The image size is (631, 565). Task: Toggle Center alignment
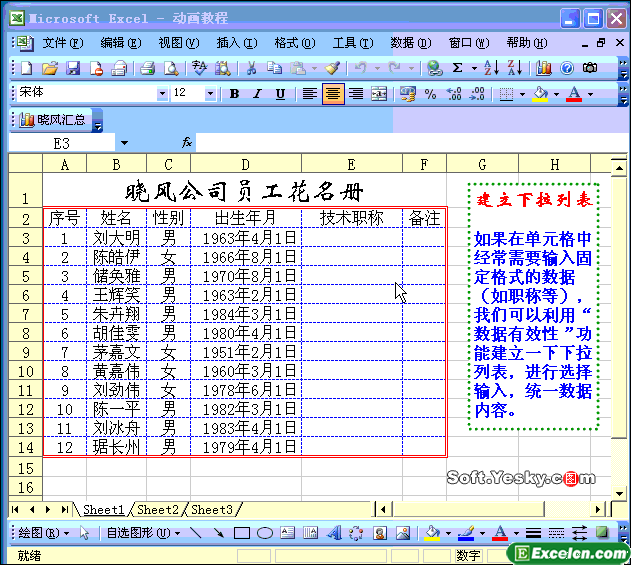333,94
